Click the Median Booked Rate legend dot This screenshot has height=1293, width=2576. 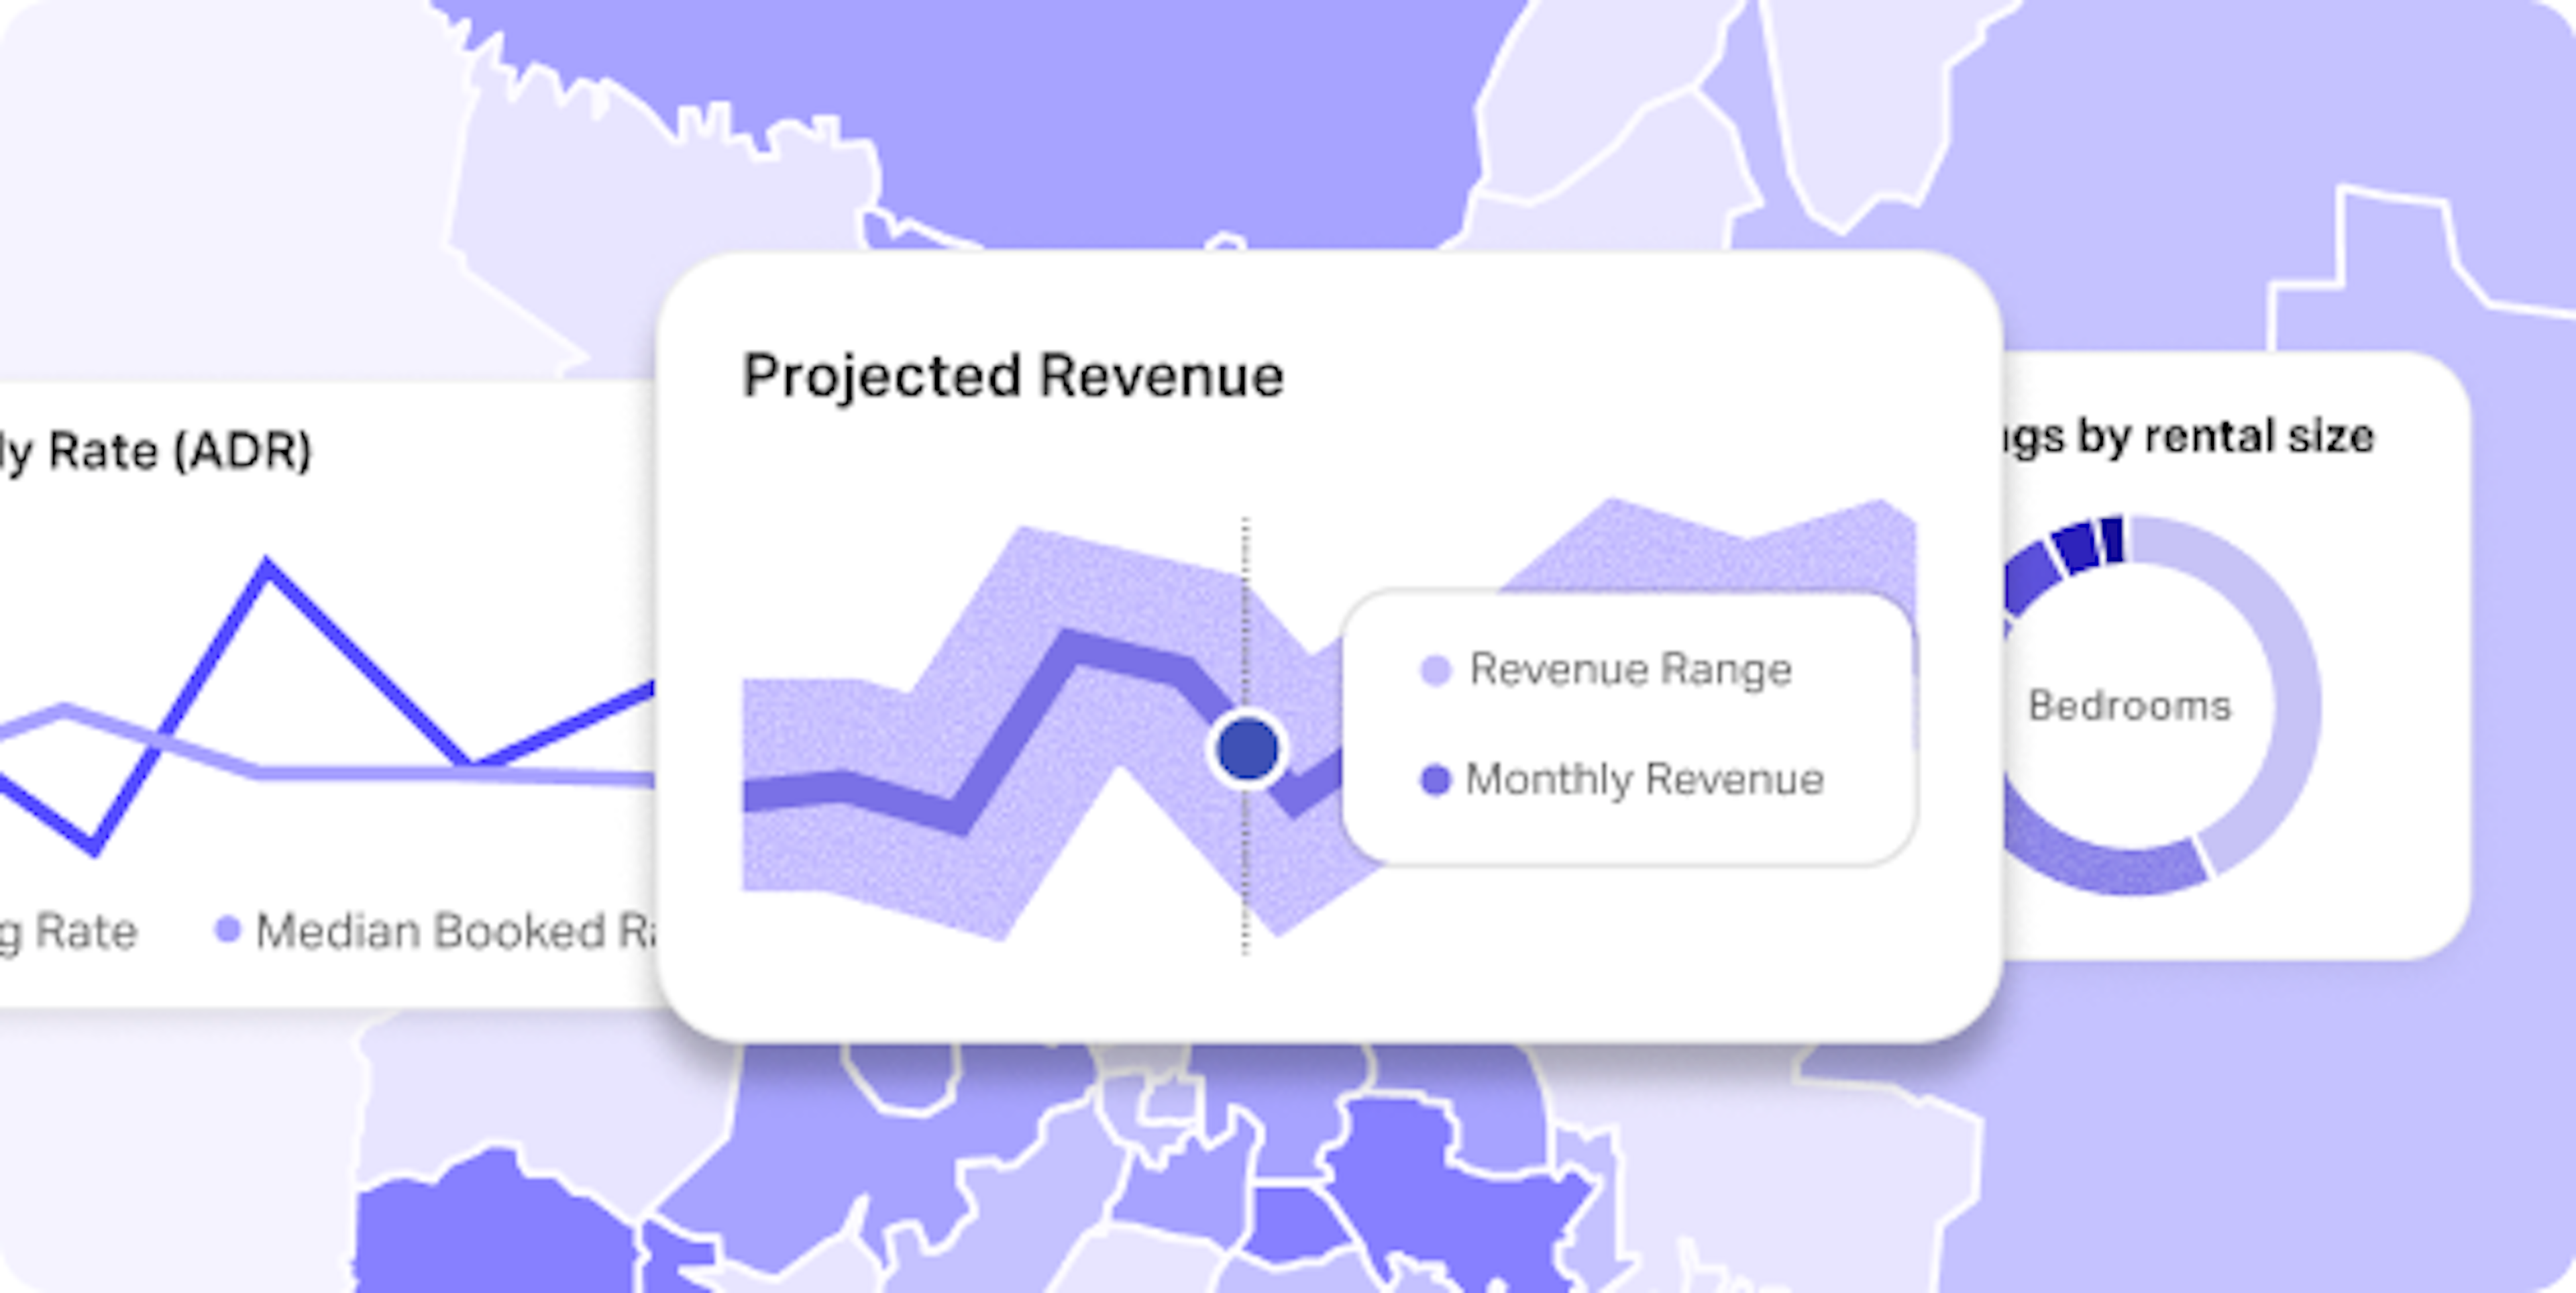(228, 930)
